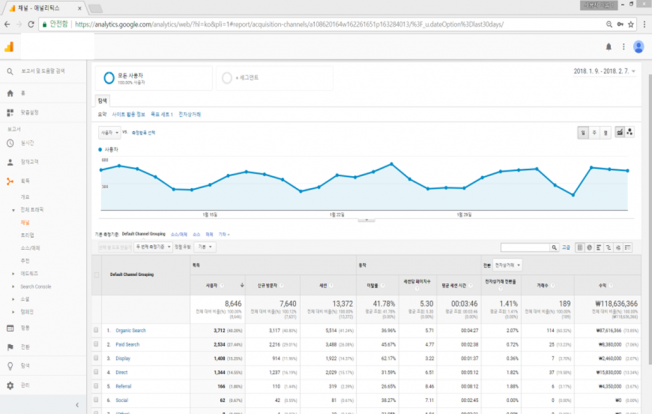Select the performance bar view icon
This screenshot has height=414, width=652.
[x=599, y=247]
